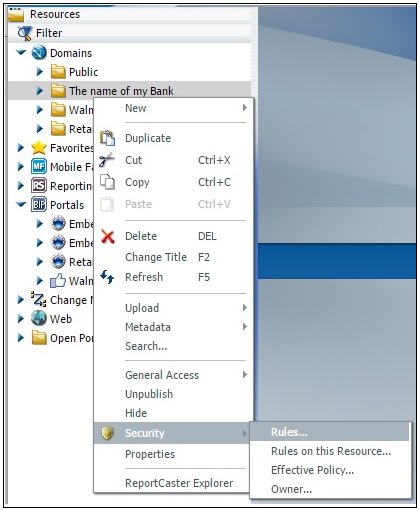This screenshot has width=419, height=510.
Task: Click the Change Management icon
Action: [39, 299]
